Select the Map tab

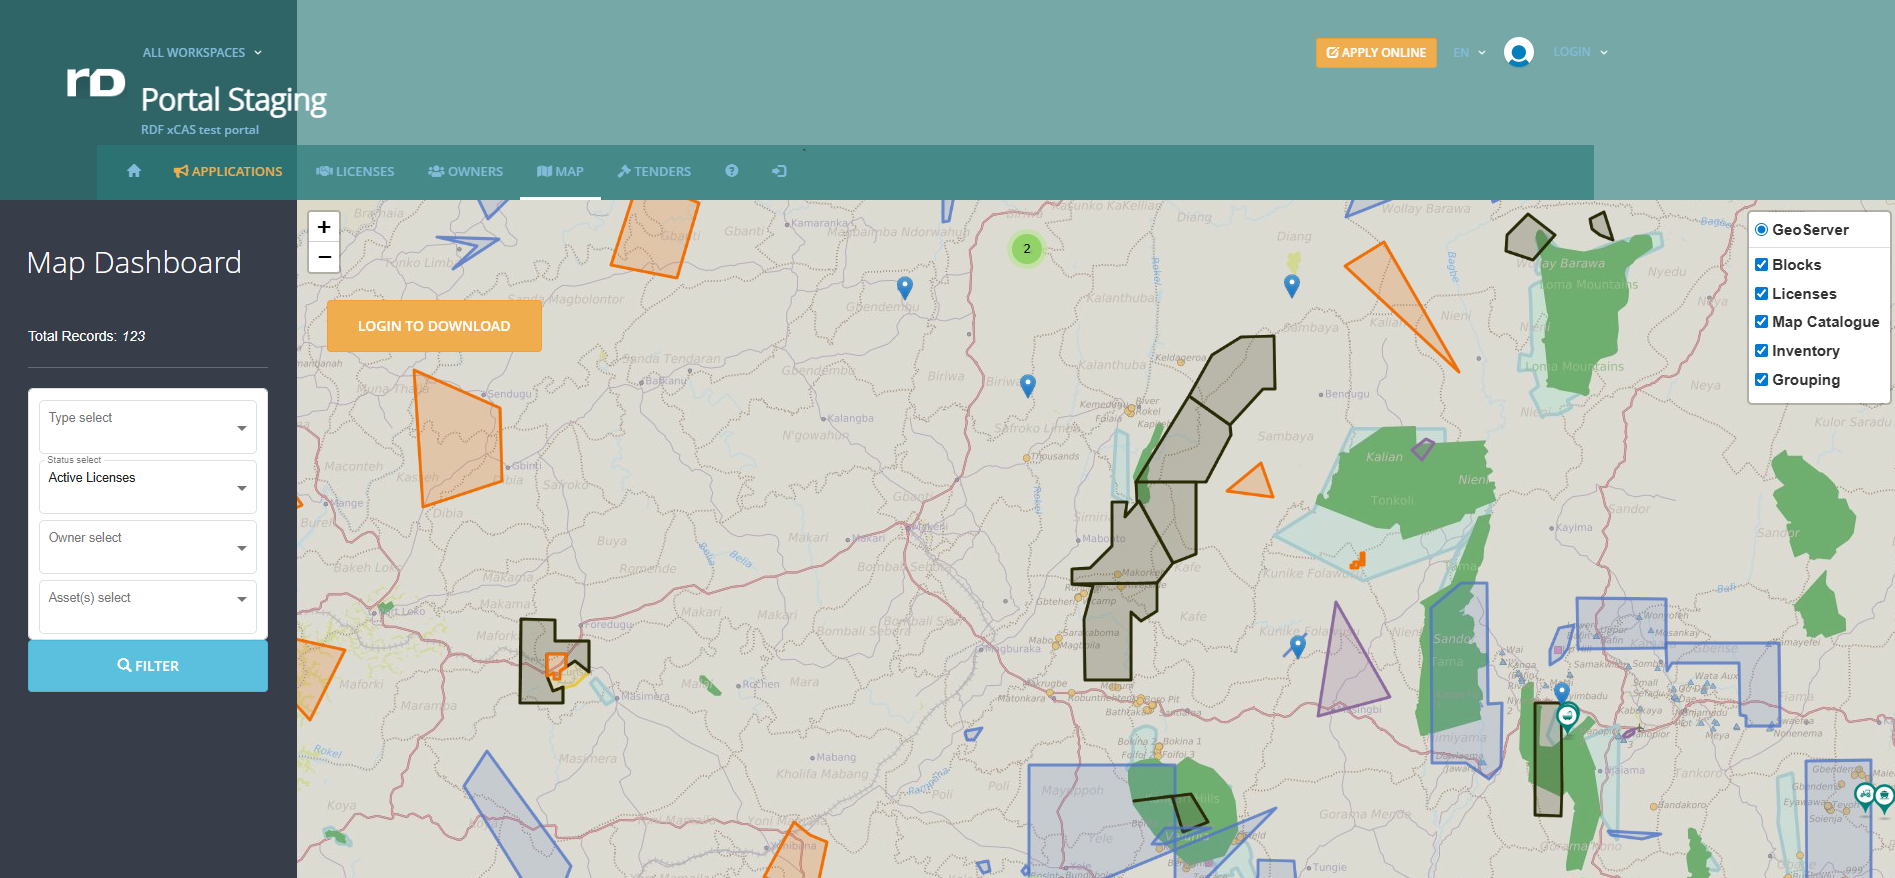tap(560, 171)
